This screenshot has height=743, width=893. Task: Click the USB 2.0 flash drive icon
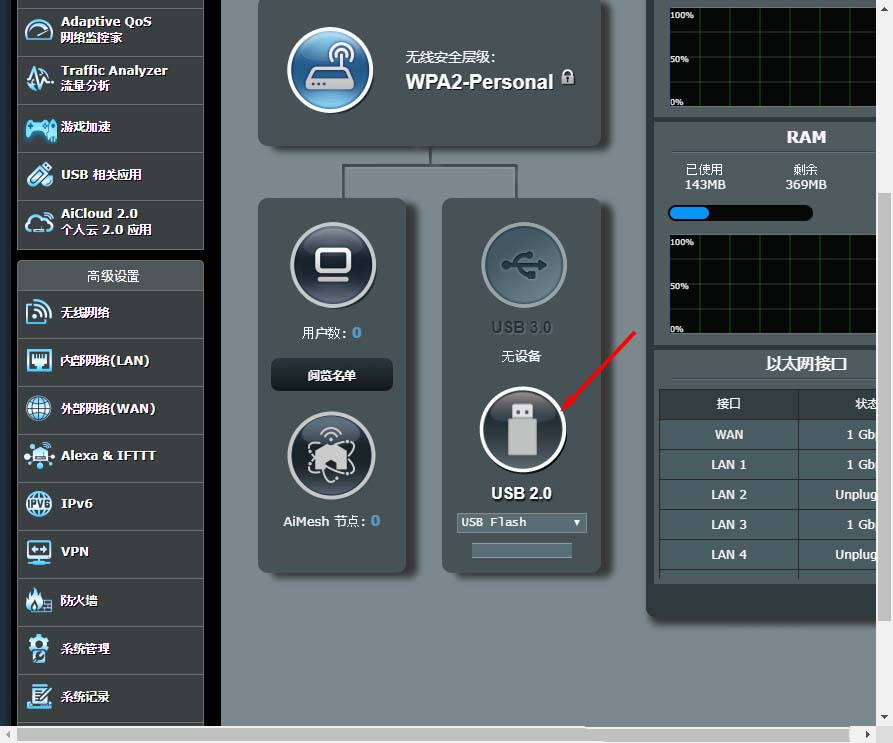tap(522, 429)
